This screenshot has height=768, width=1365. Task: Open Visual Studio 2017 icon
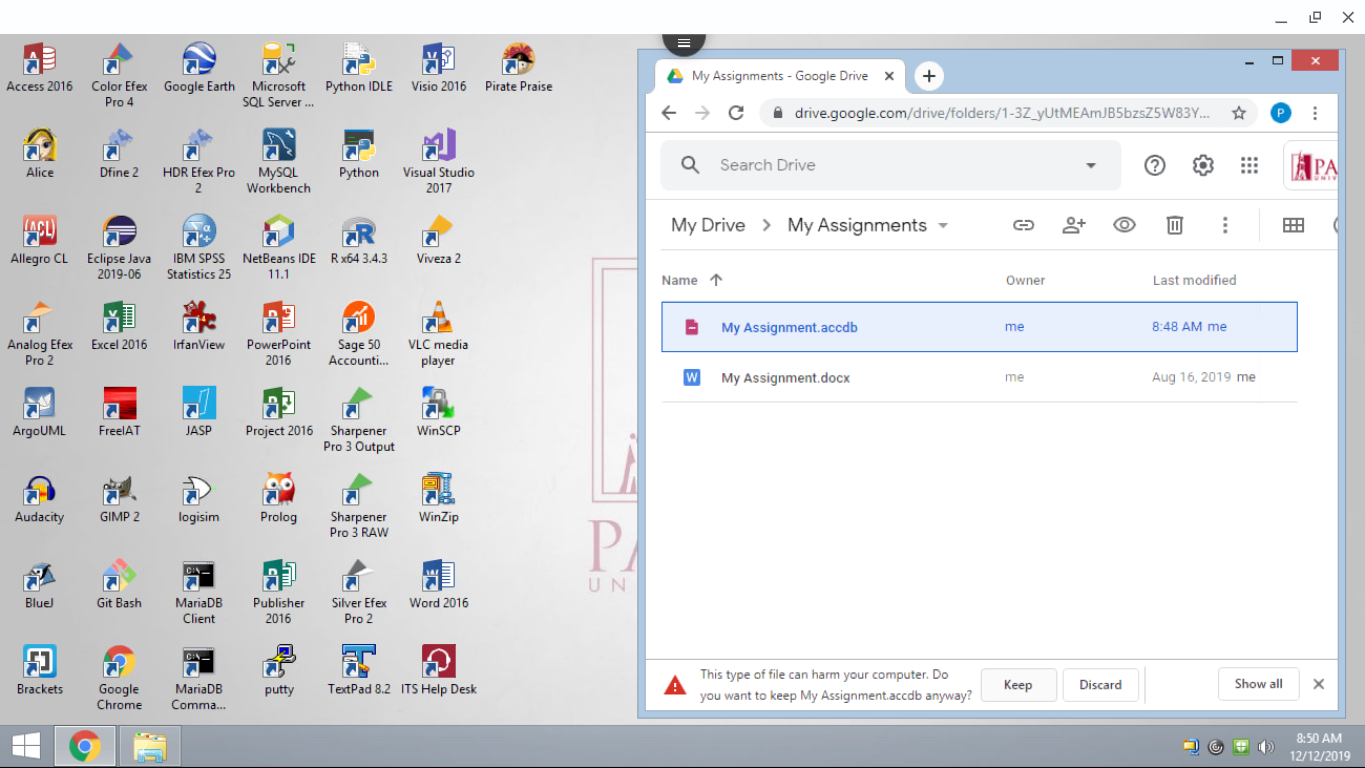point(439,161)
